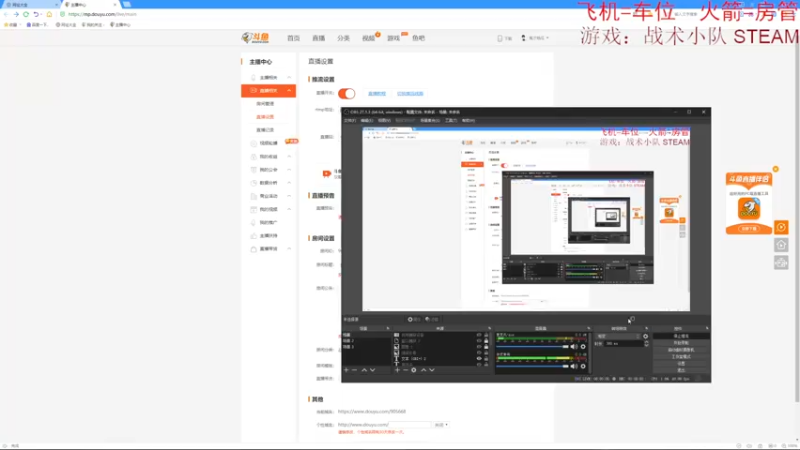The height and width of the screenshot is (450, 800).
Task: Mute the second audio channel speaker in OBS mixer
Action: click(574, 366)
